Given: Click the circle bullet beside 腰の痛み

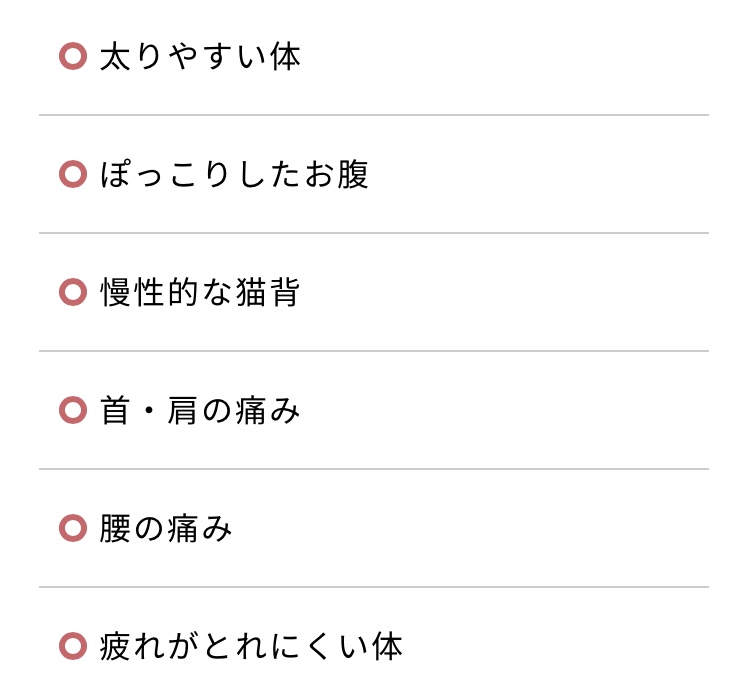Looking at the screenshot, I should (x=73, y=528).
